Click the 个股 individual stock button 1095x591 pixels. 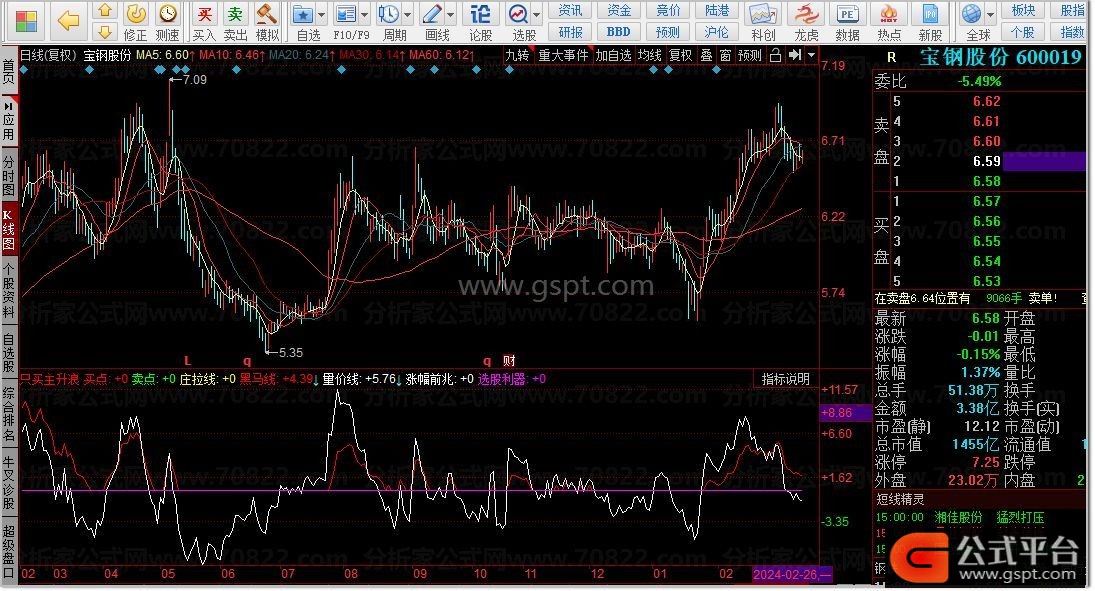[x=1023, y=32]
